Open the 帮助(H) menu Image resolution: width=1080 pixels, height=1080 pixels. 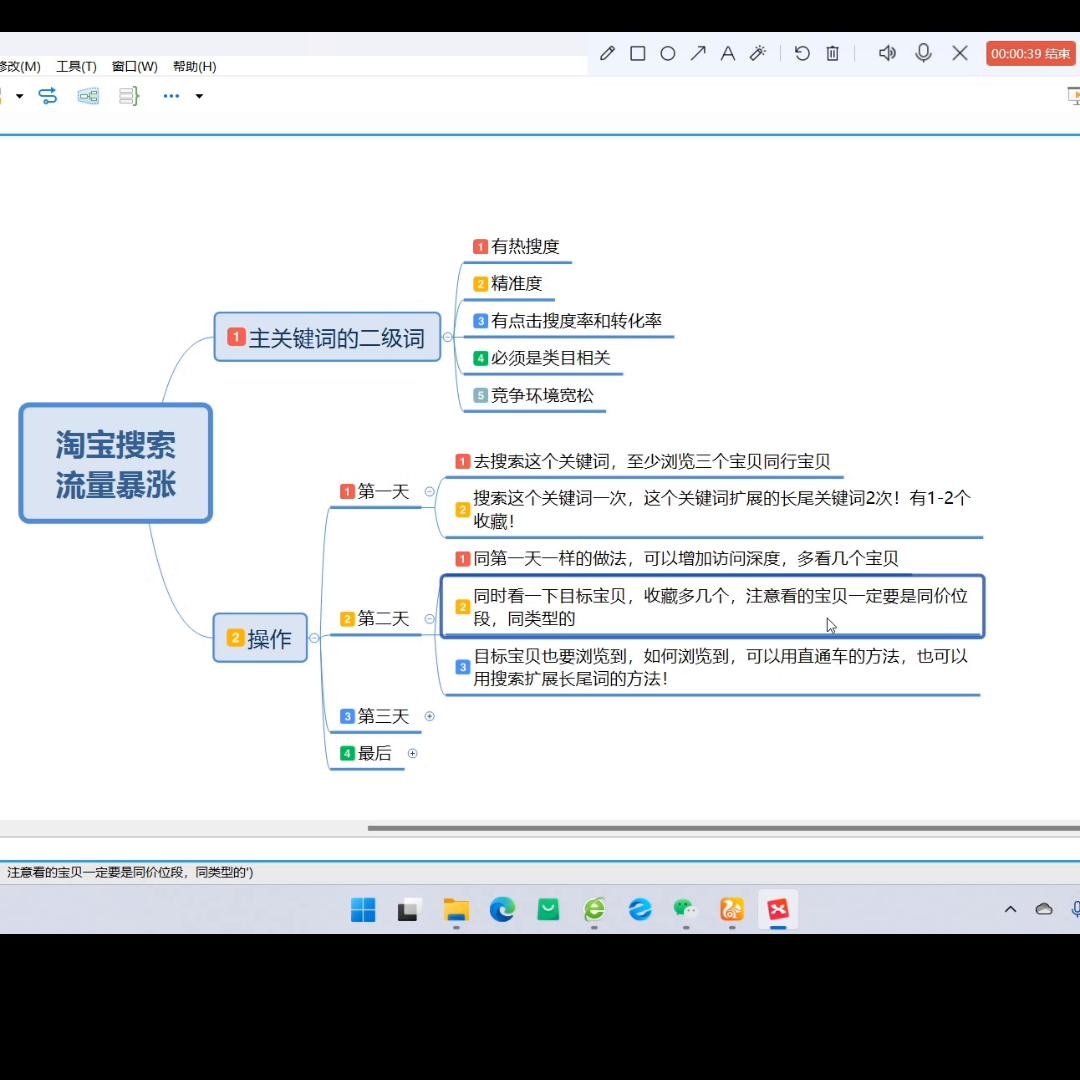194,66
